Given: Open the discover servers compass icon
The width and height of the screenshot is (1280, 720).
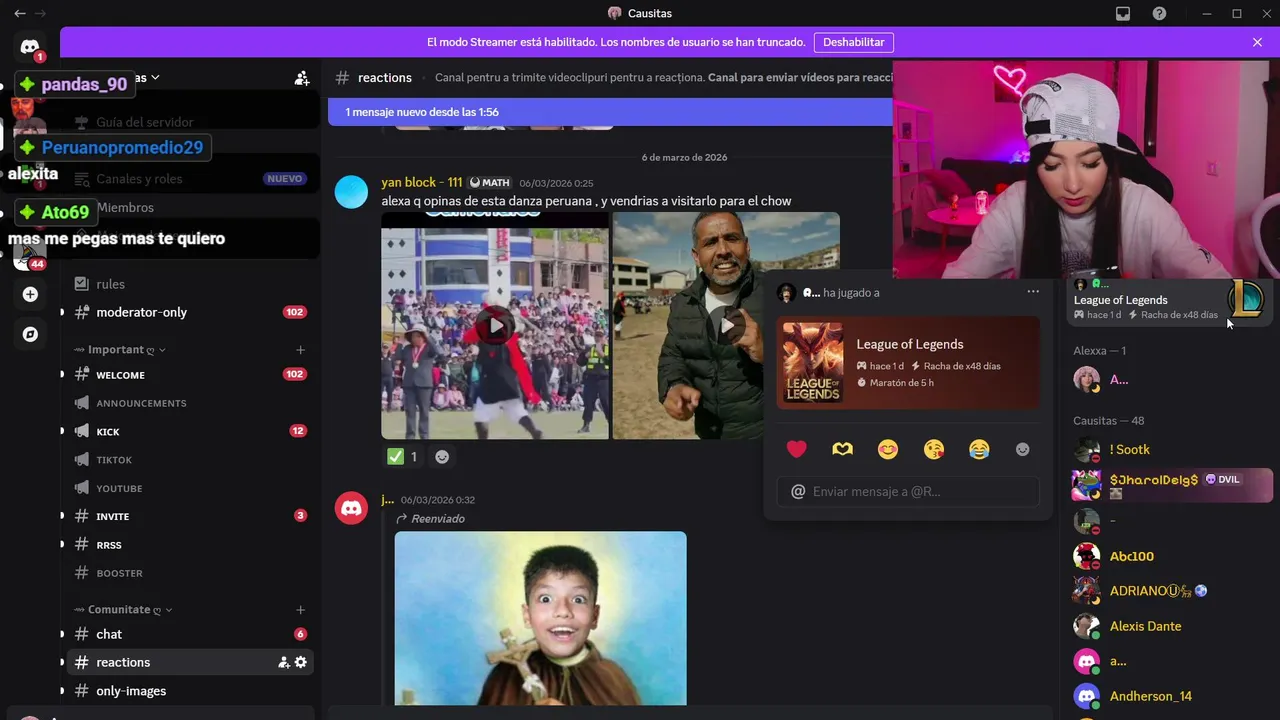Looking at the screenshot, I should (30, 334).
